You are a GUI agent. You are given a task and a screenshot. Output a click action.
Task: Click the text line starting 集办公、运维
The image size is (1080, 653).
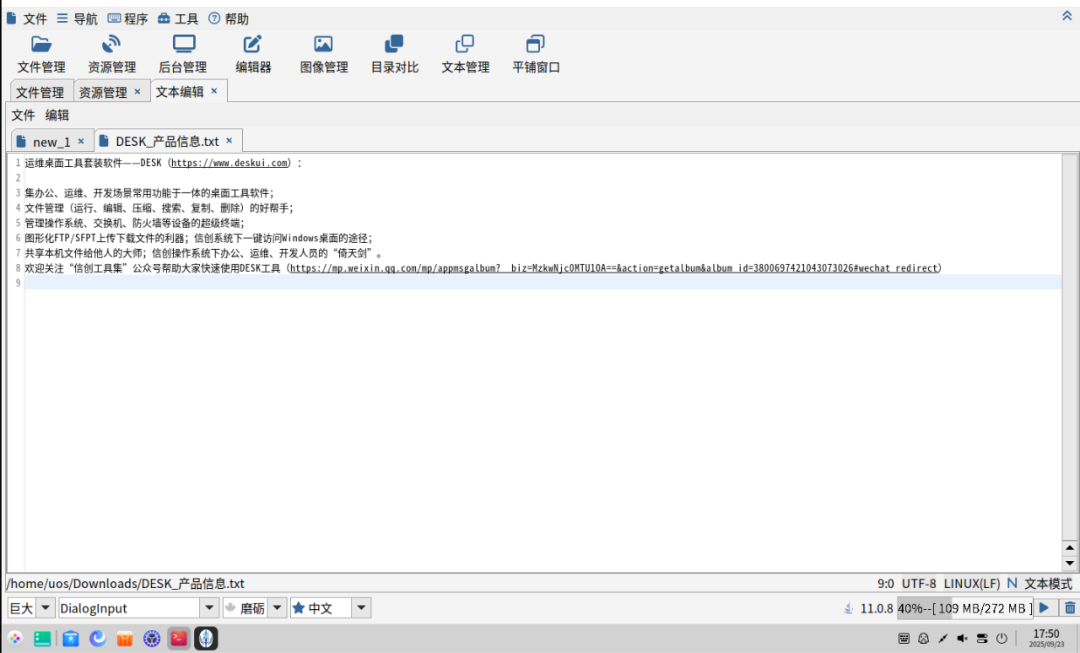(x=149, y=193)
